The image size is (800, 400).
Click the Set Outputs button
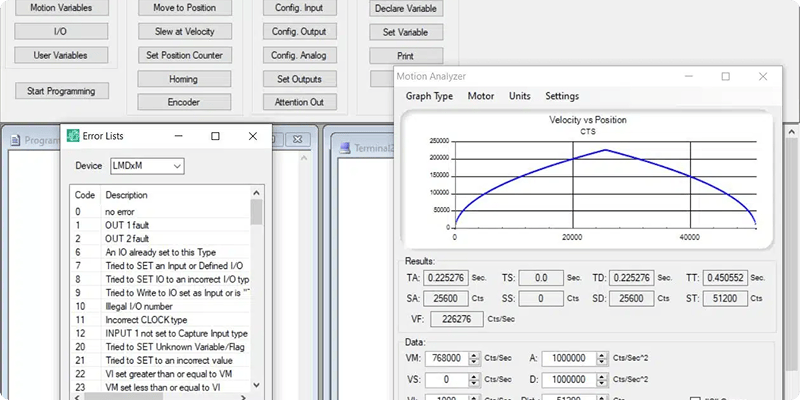pos(300,79)
